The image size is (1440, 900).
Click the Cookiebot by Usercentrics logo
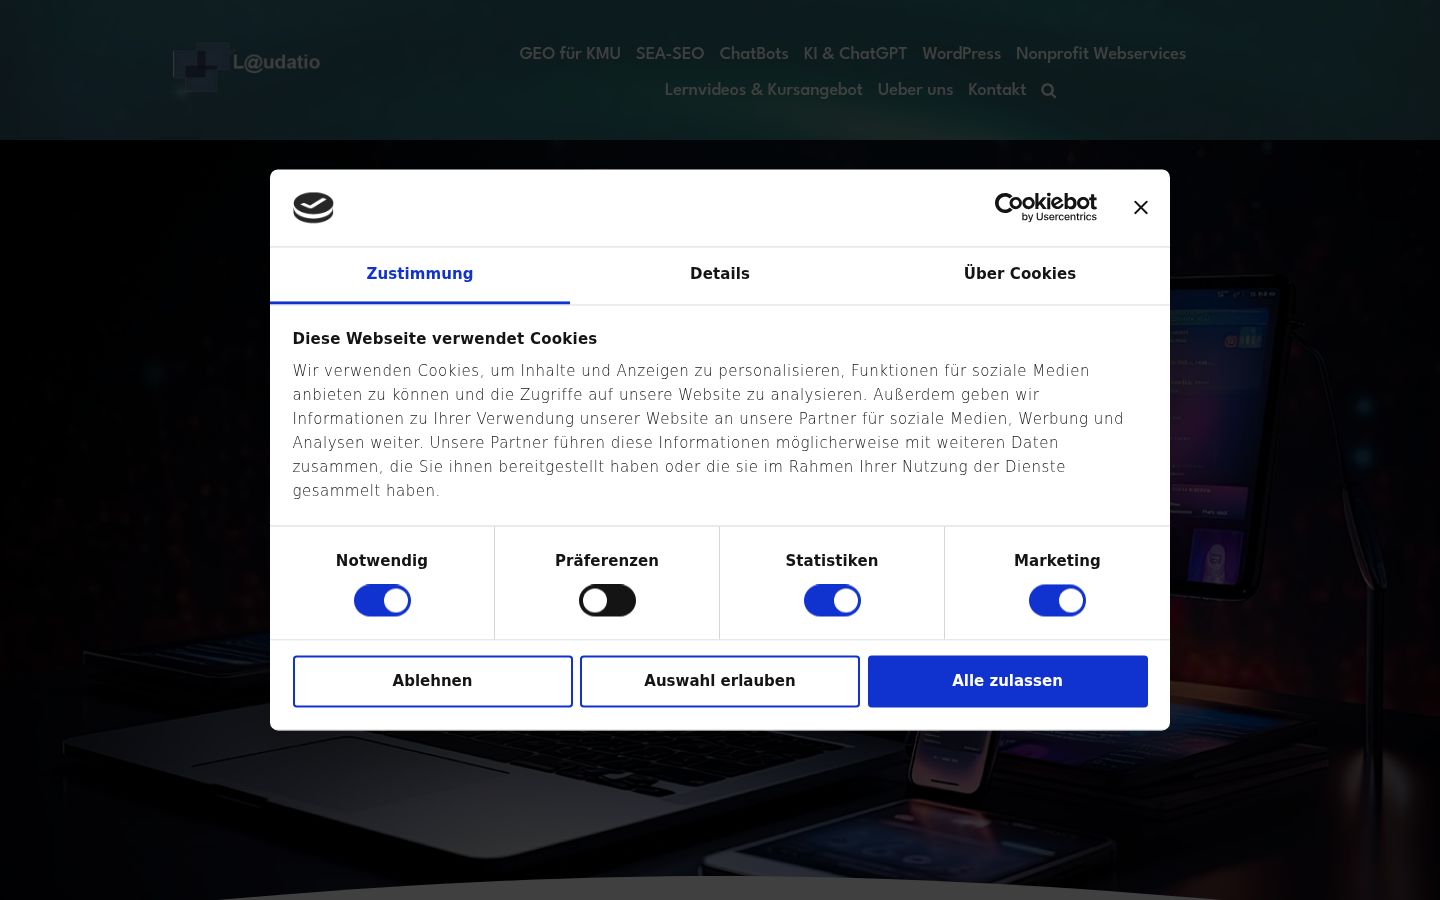click(1045, 207)
